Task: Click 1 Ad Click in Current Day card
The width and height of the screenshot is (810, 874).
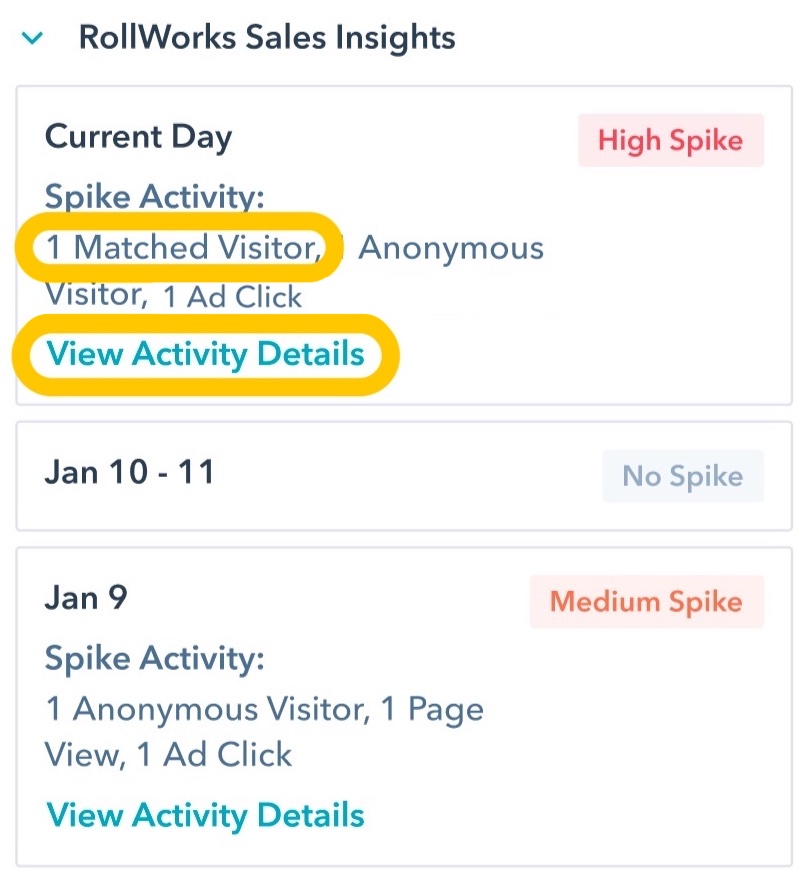Action: click(x=232, y=296)
